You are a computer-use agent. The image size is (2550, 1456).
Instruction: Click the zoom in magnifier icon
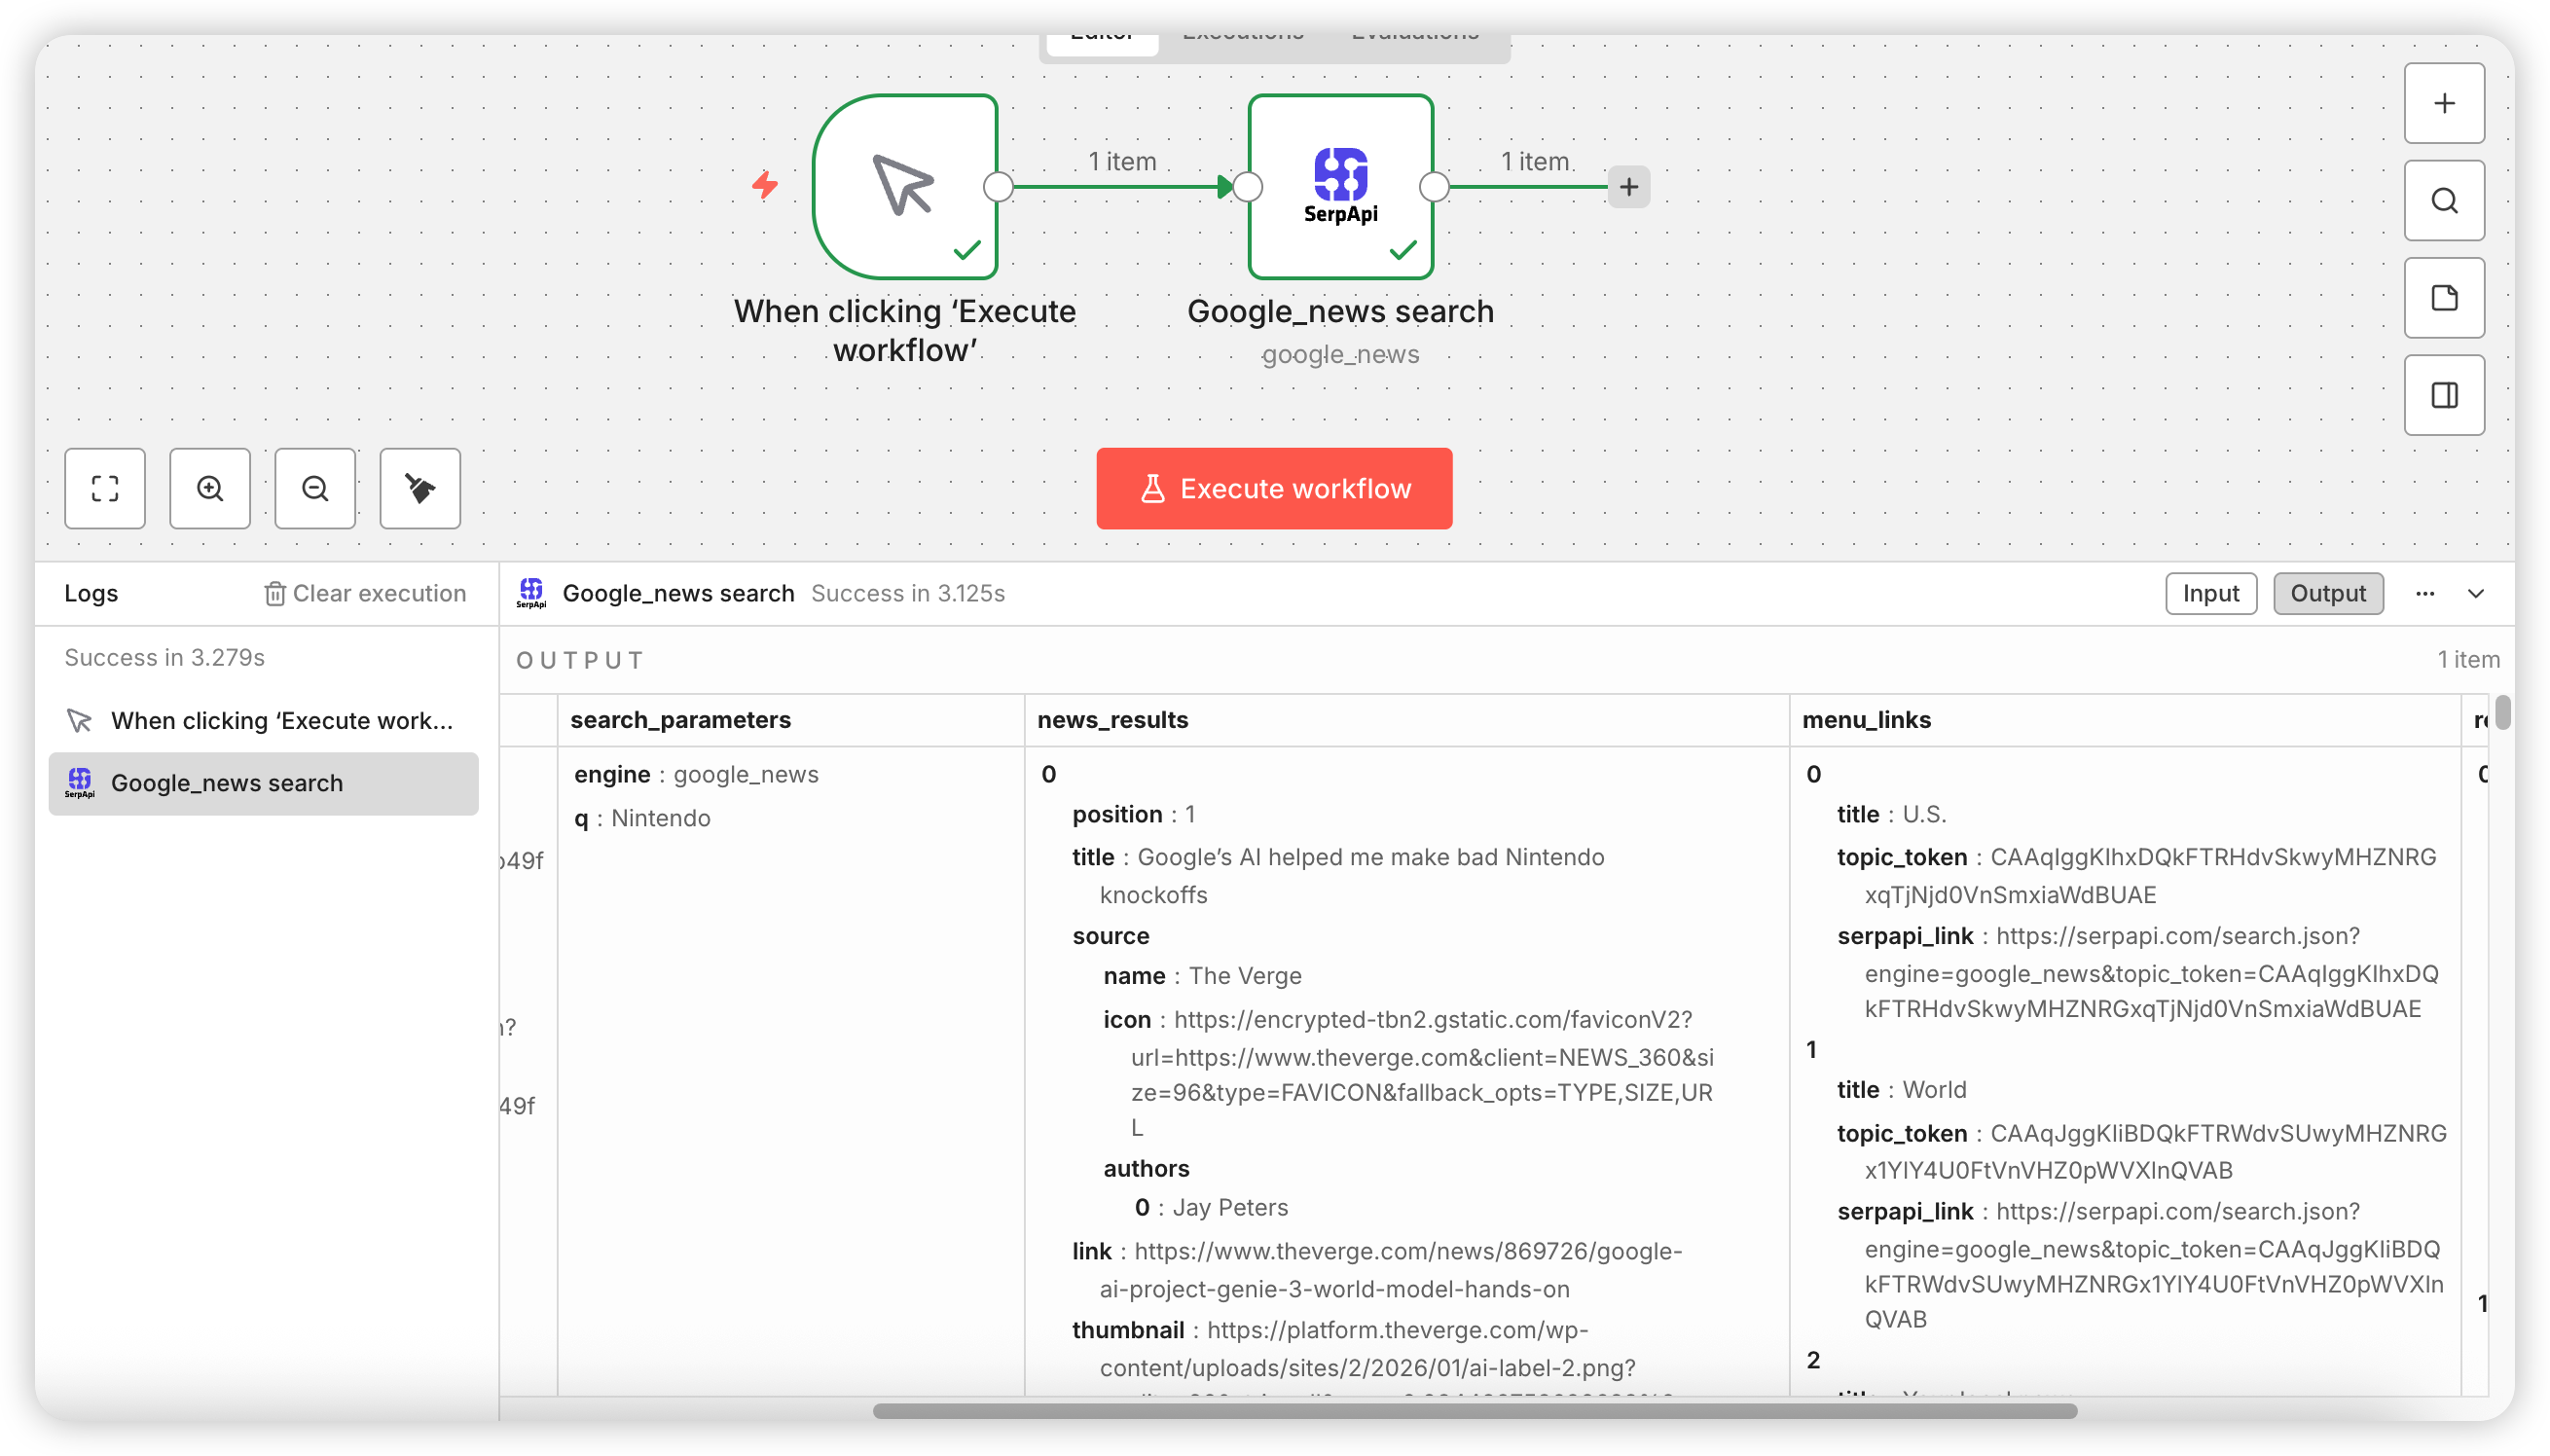point(210,488)
